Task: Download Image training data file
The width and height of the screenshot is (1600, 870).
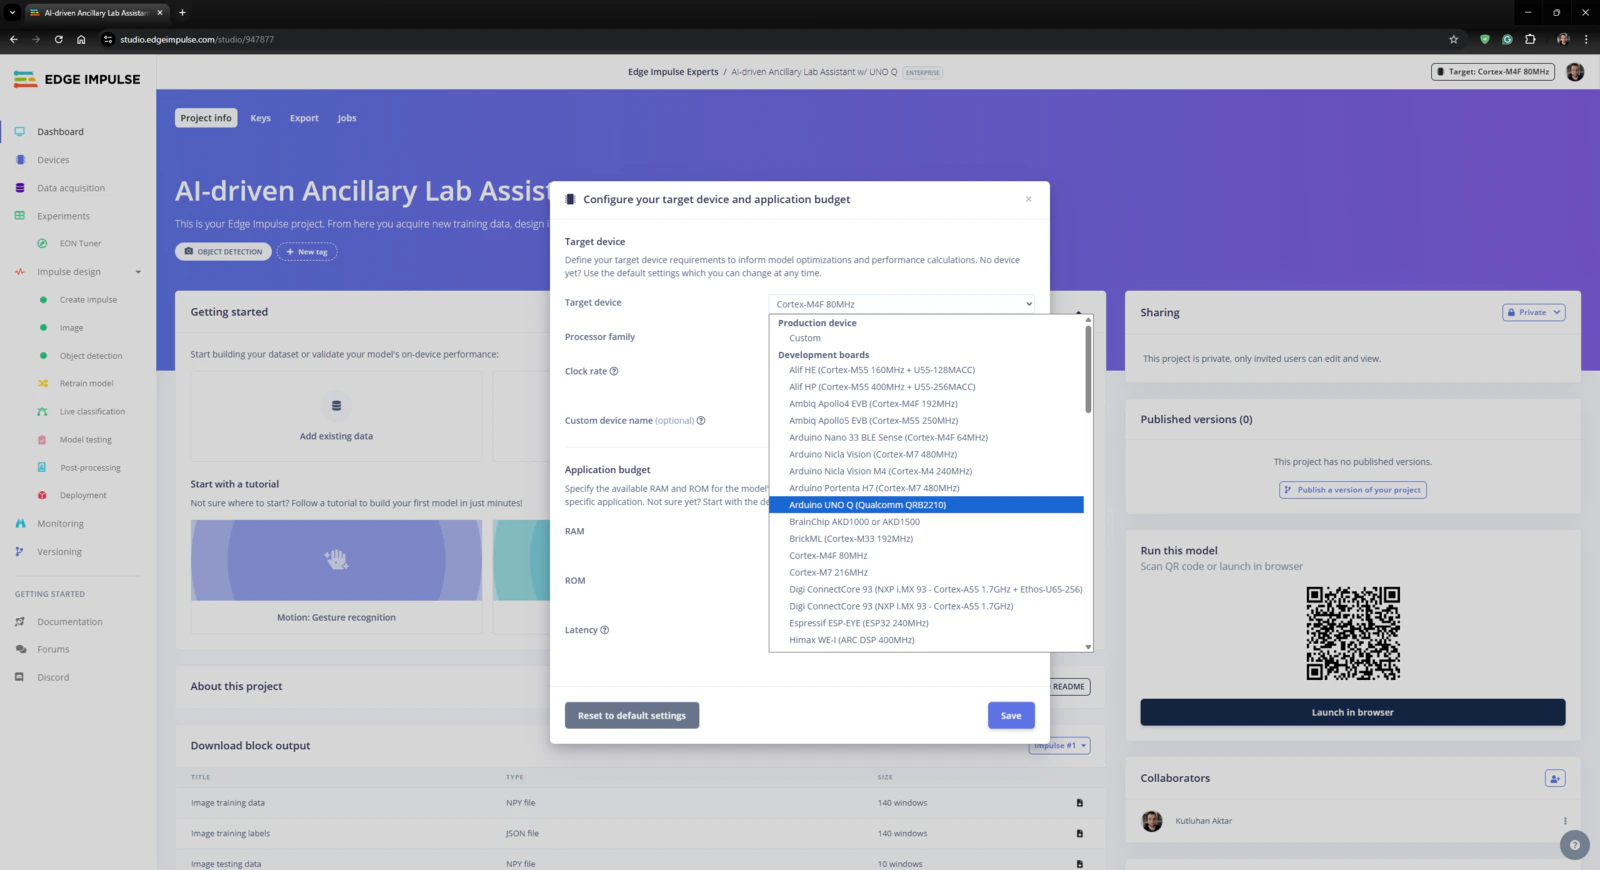Action: [1080, 803]
